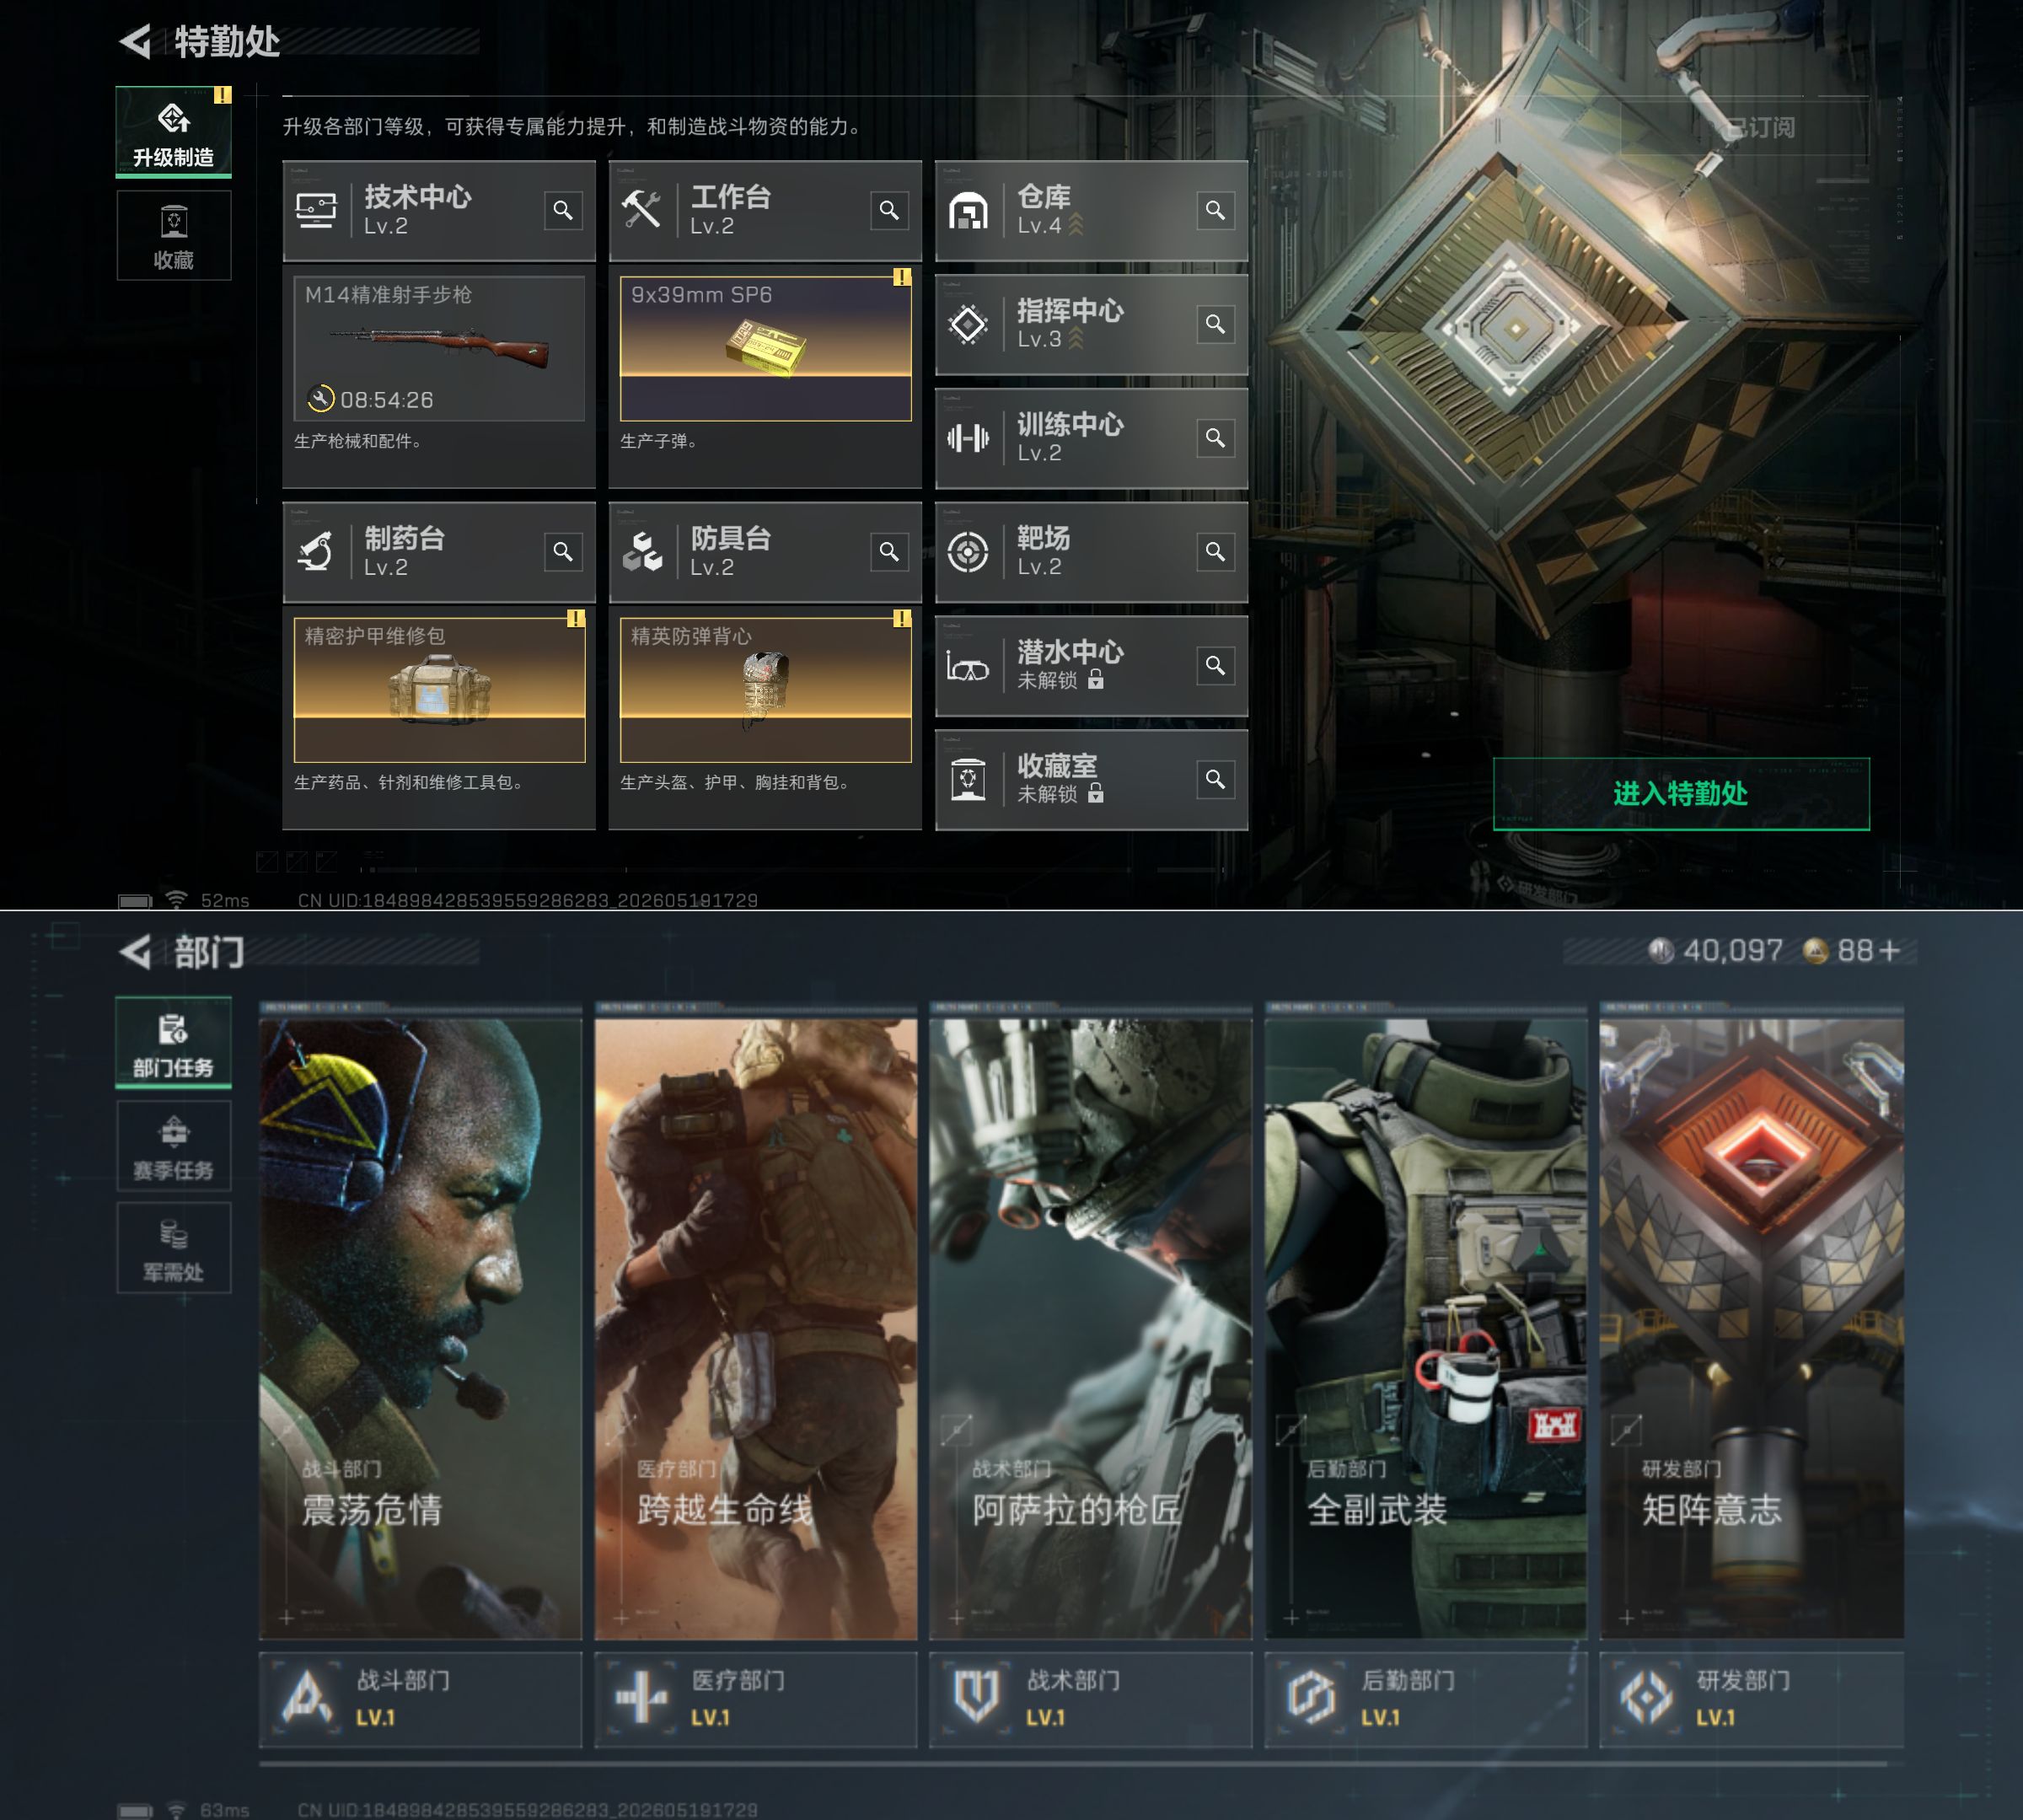This screenshot has height=1820, width=2023.
Task: Click the 靶场 target icon
Action: [x=968, y=552]
